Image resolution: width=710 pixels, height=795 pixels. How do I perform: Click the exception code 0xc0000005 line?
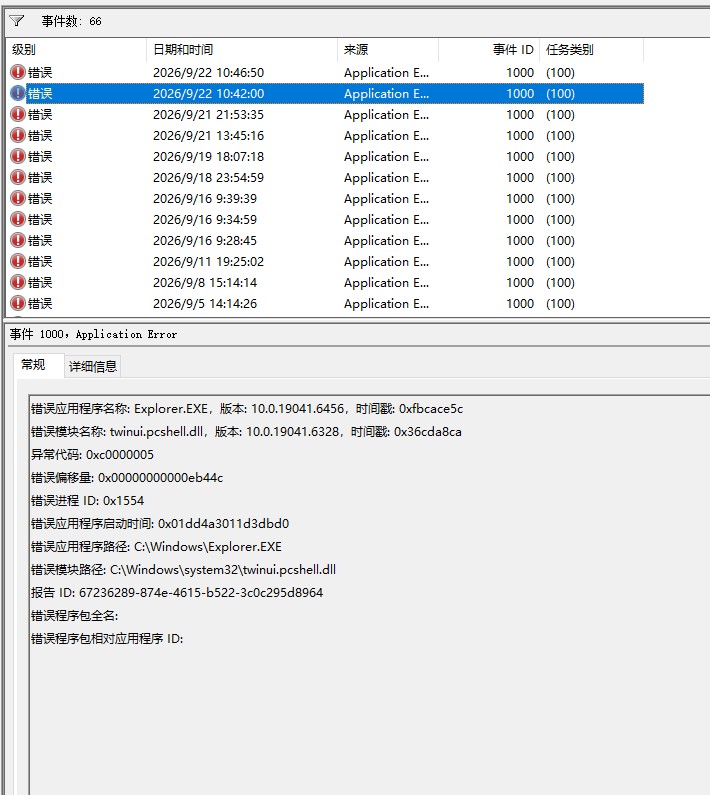point(92,454)
